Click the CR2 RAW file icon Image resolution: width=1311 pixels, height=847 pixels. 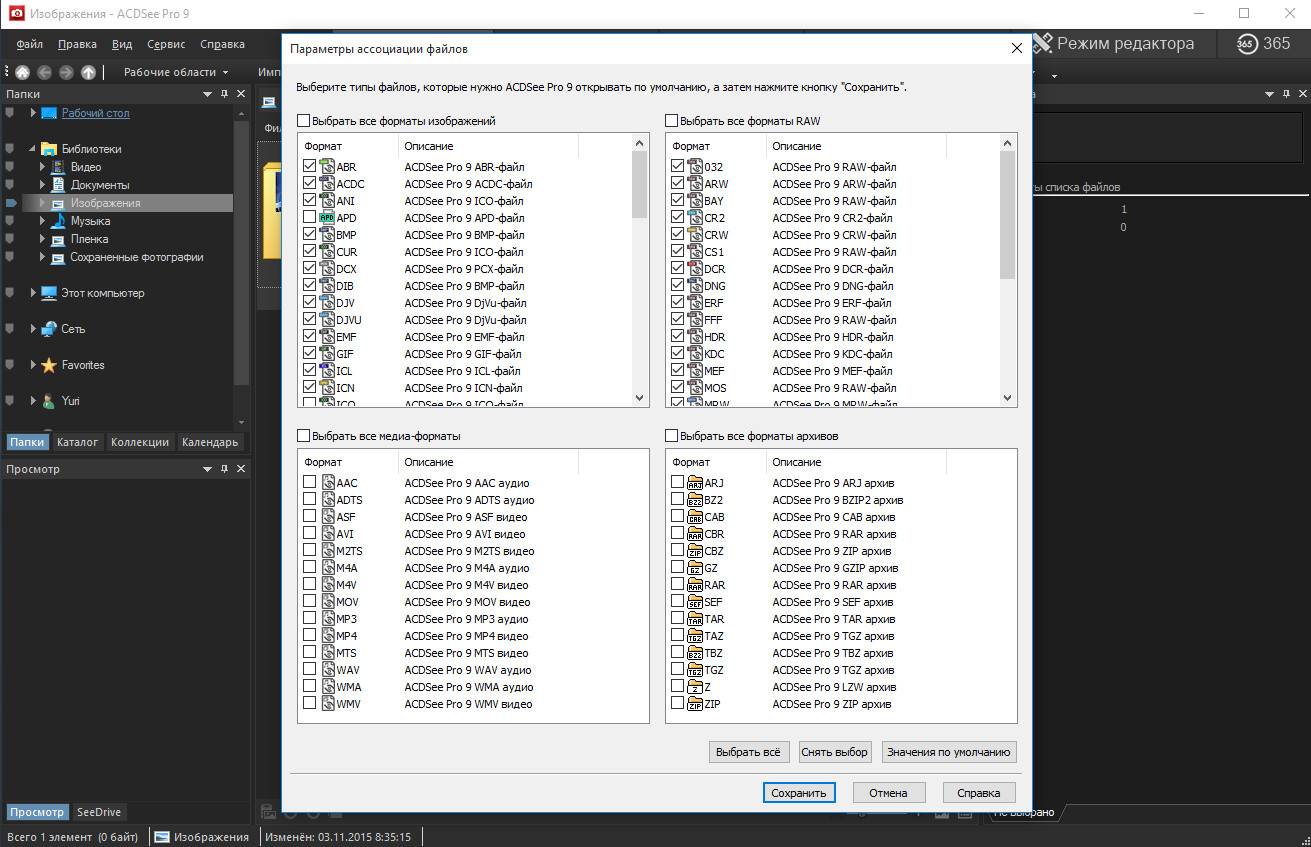[x=695, y=217]
